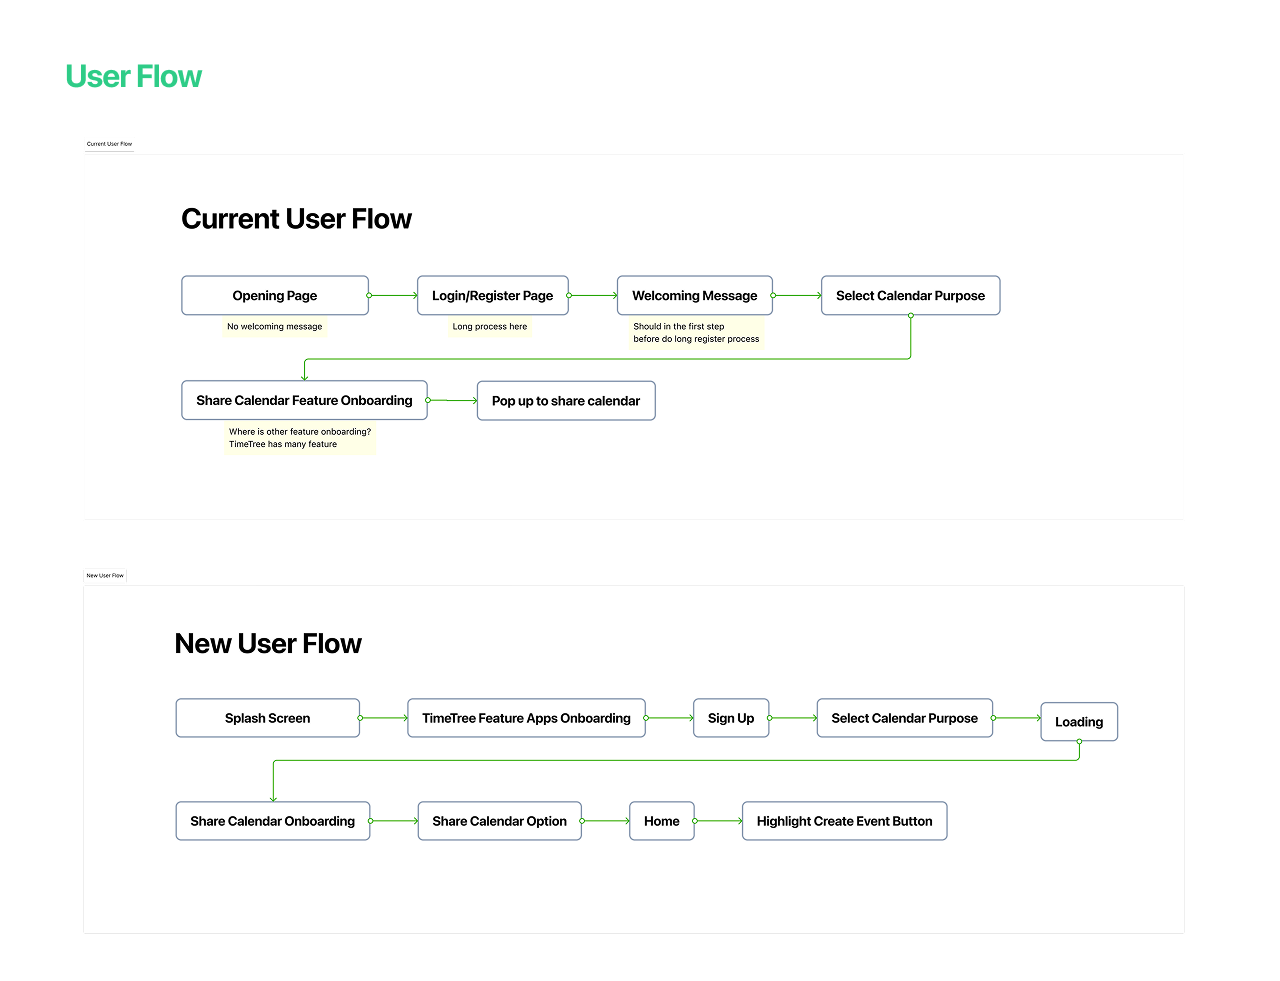Click the Highlight Create Event Button node

pyautogui.click(x=844, y=821)
